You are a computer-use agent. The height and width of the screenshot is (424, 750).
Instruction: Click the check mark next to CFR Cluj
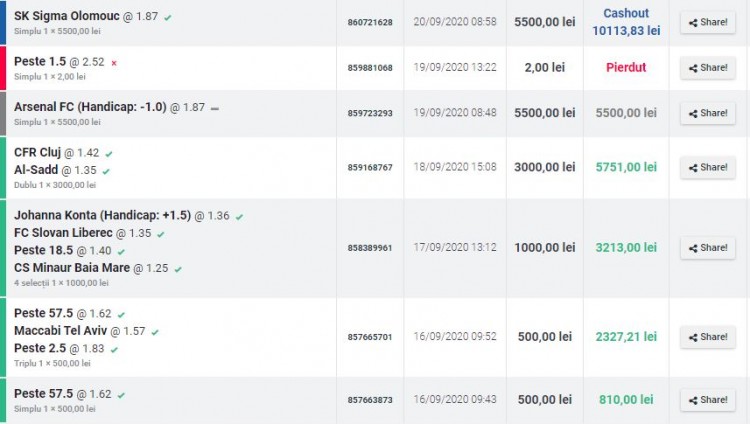109,153
